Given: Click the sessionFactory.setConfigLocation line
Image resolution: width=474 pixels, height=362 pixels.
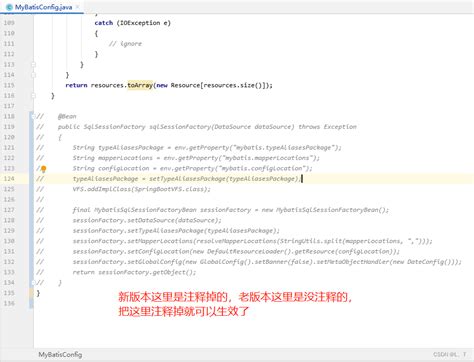Looking at the screenshot, I should pos(236,251).
